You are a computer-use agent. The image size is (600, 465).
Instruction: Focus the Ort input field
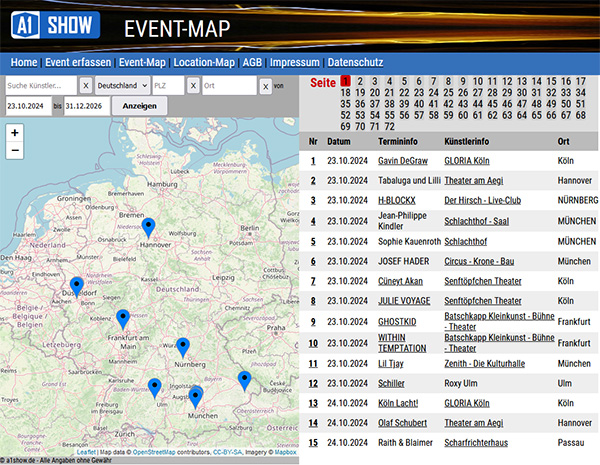coord(229,85)
